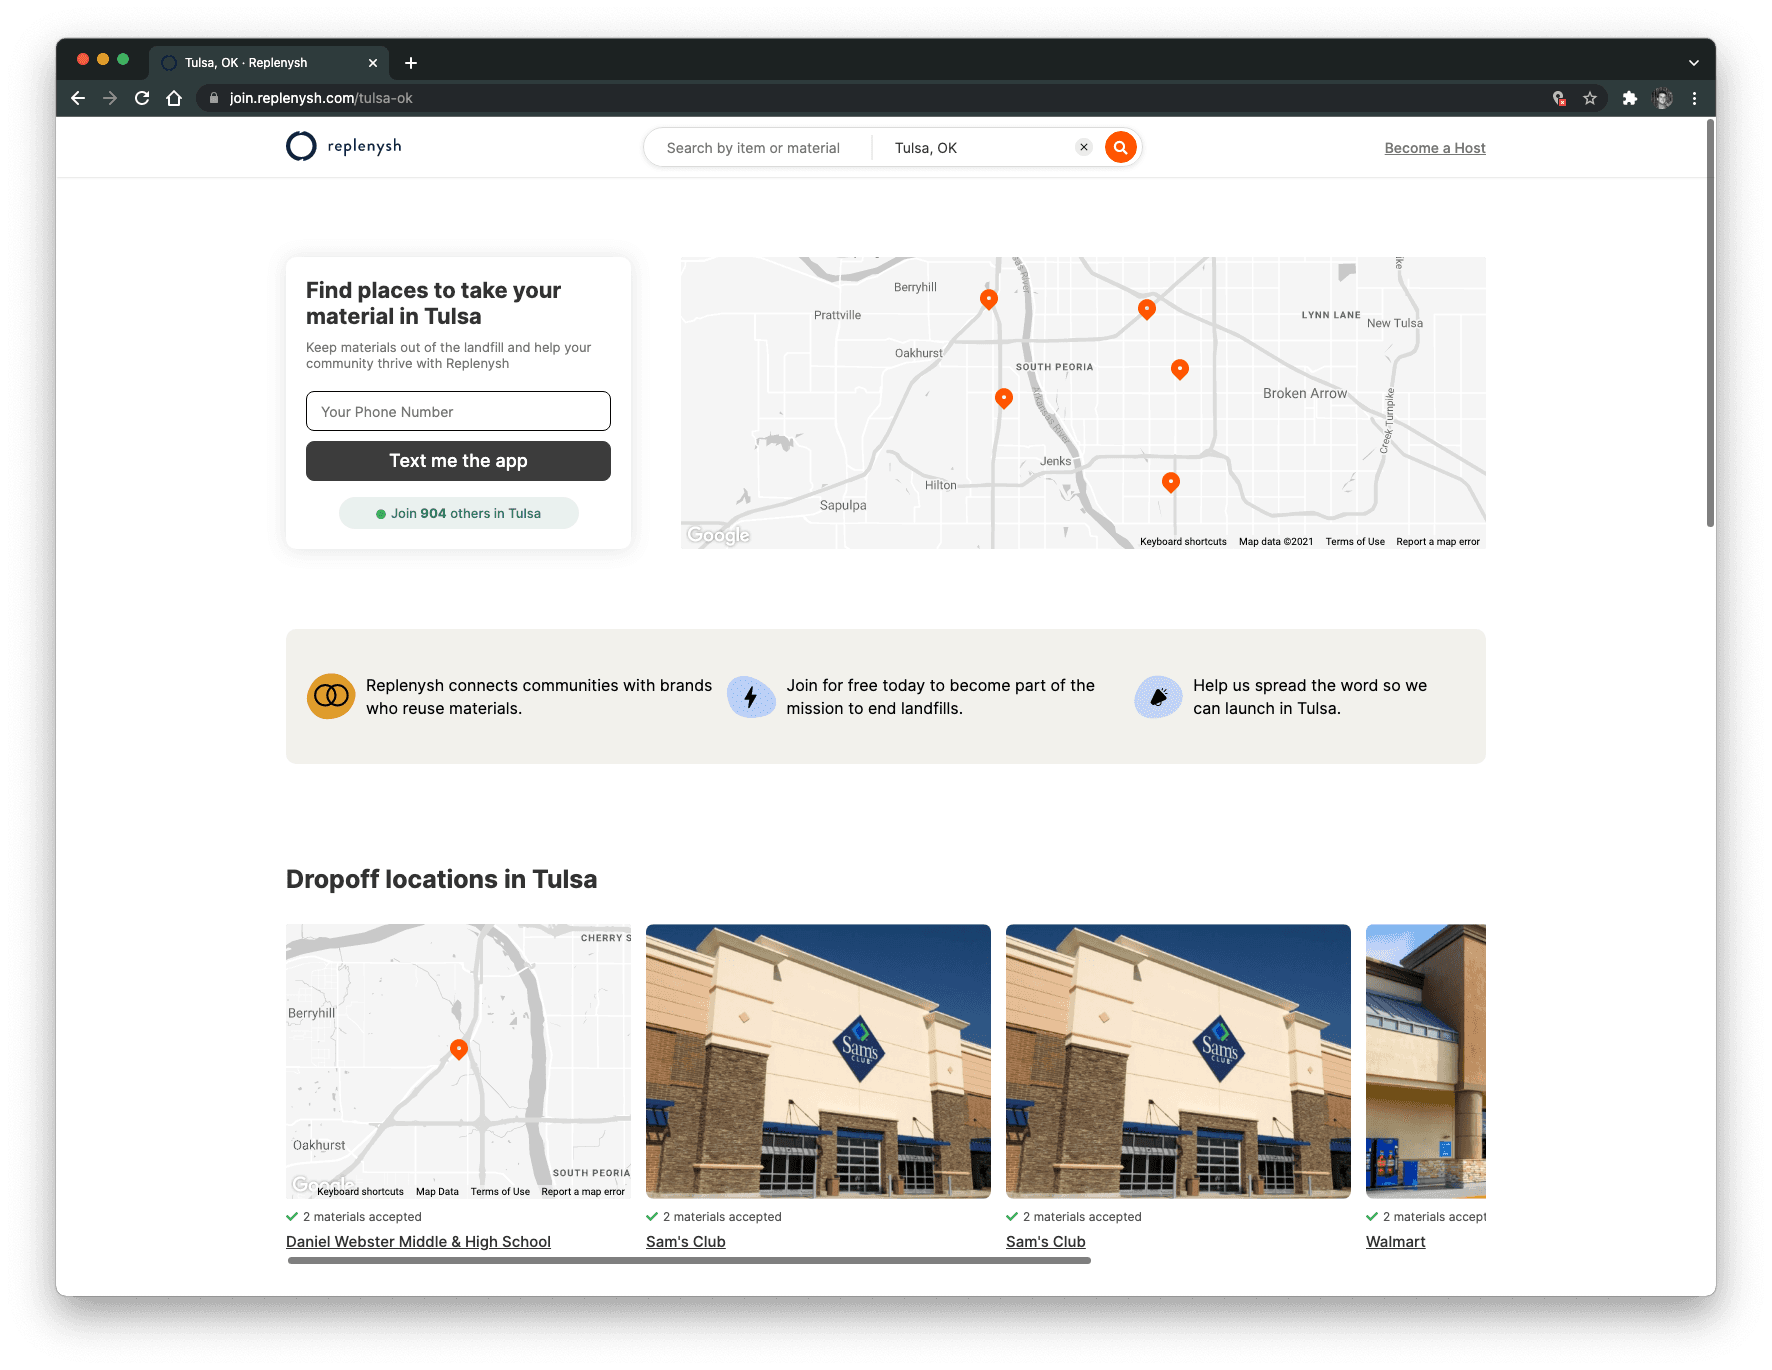This screenshot has height=1370, width=1772.
Task: Open the Walmart location photo
Action: tap(1425, 1060)
